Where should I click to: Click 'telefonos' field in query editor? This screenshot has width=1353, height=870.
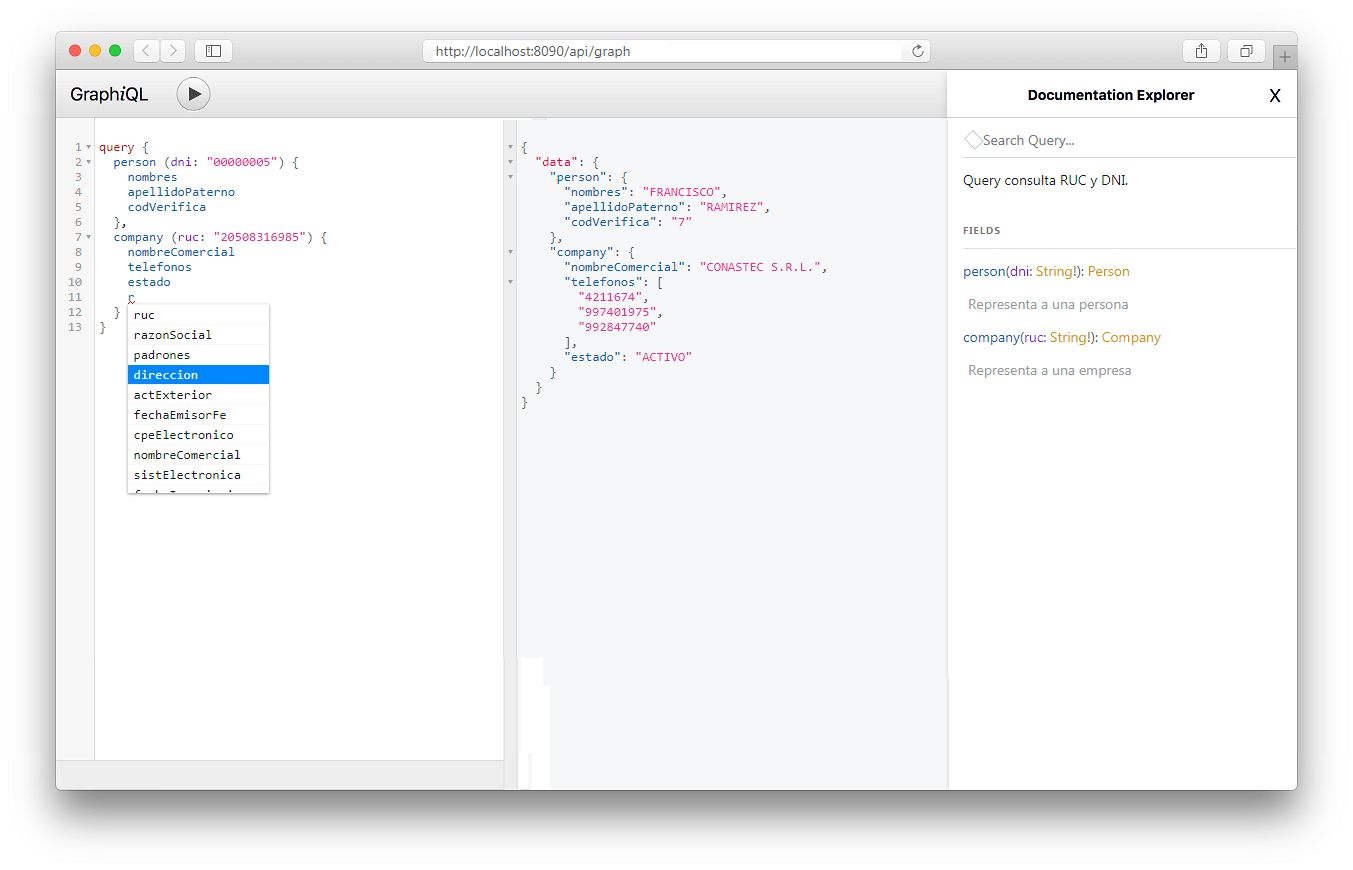159,267
